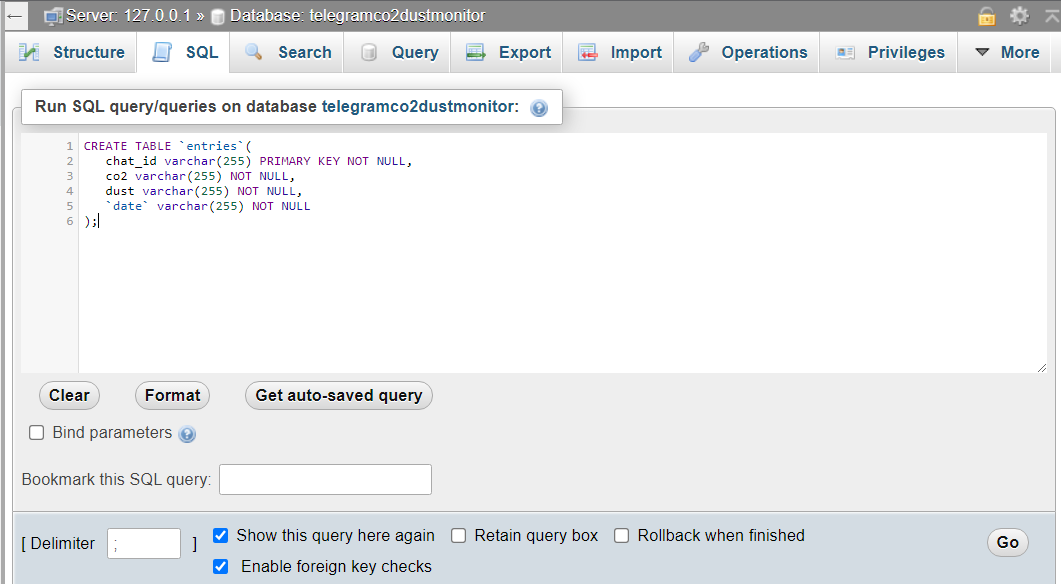This screenshot has height=584, width=1061.
Task: Open page settings via the gear icon
Action: [1019, 16]
